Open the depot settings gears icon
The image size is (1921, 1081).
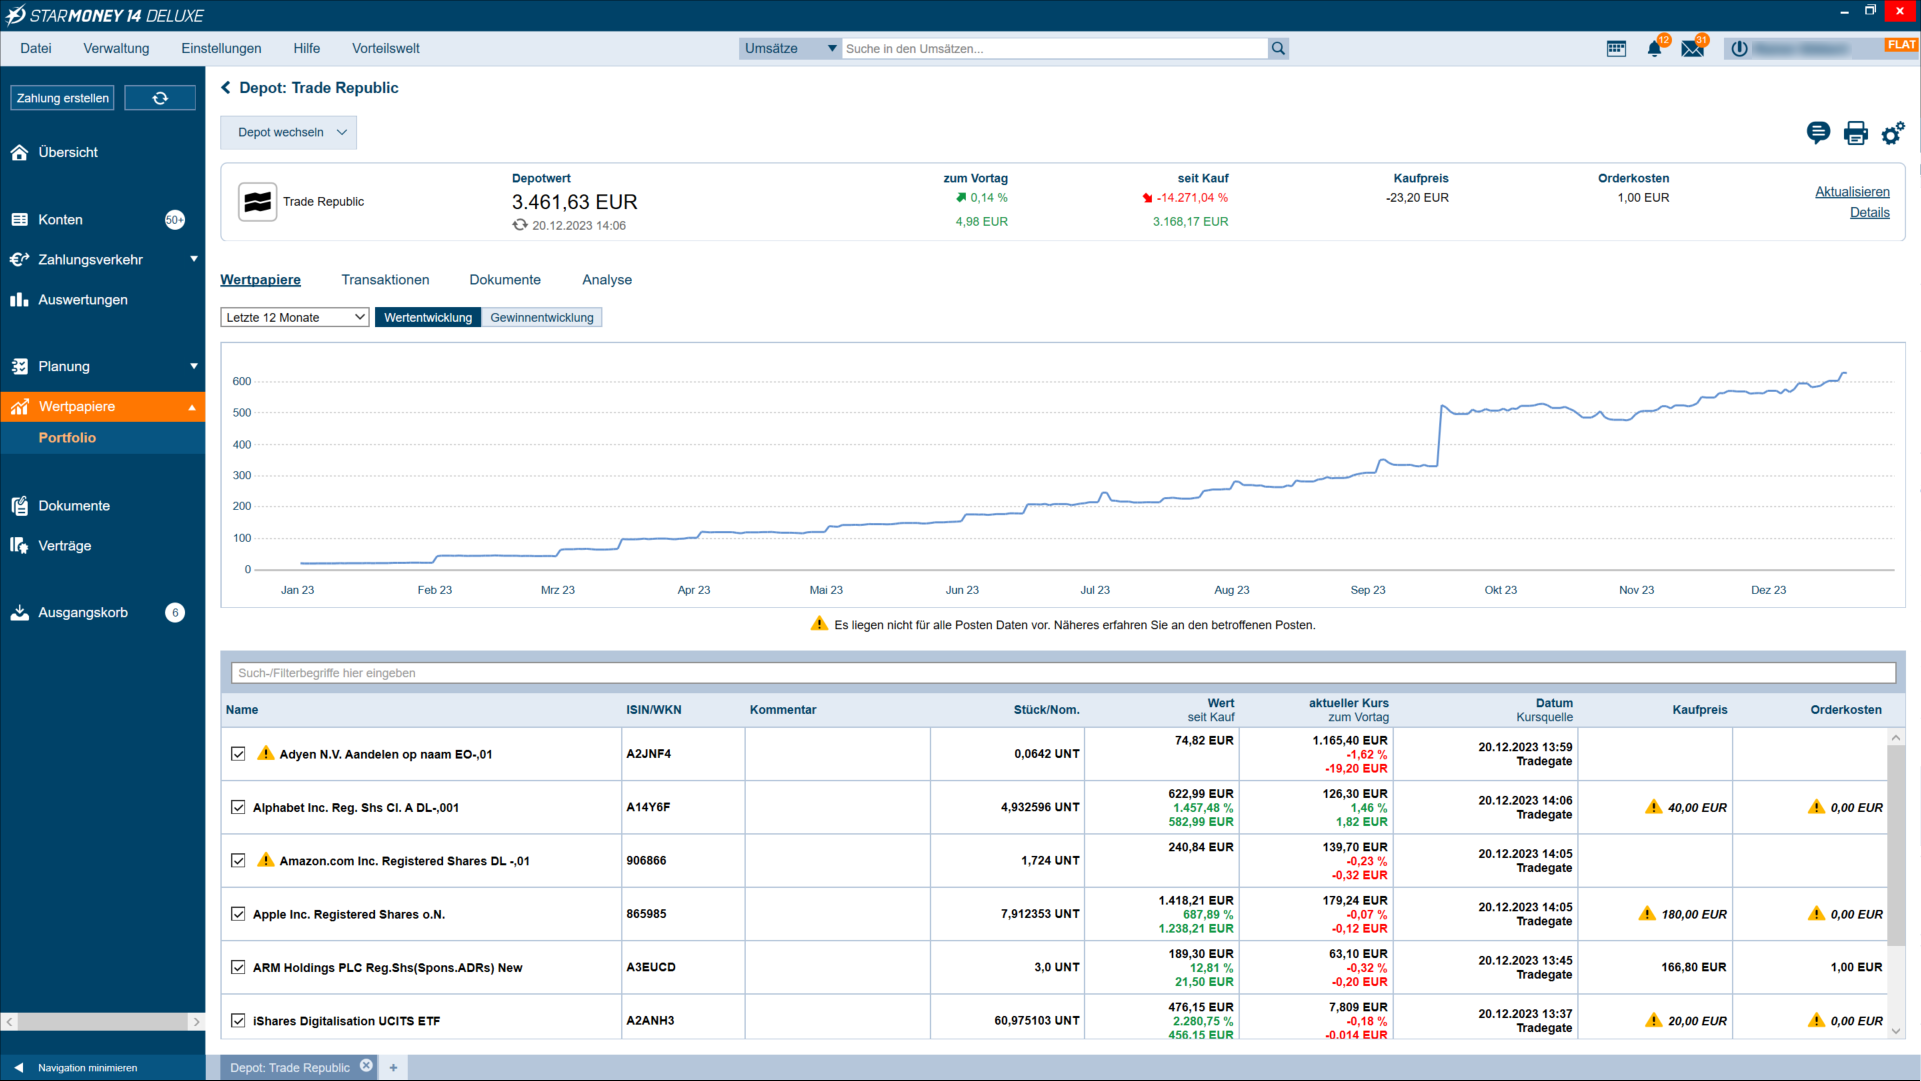1893,132
